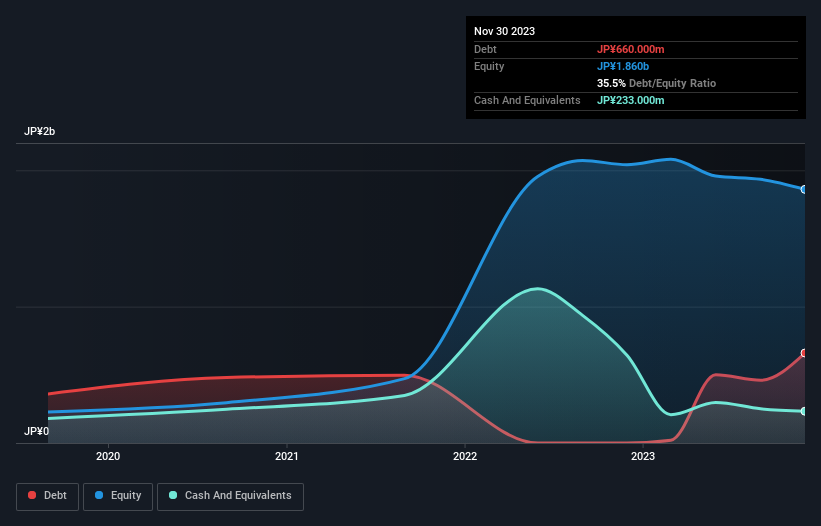The image size is (821, 526).
Task: Click the red Debt legend dot
Action: [x=32, y=495]
